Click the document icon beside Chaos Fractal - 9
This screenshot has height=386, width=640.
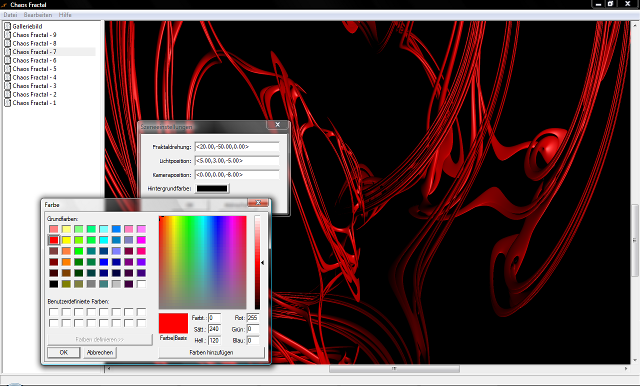point(7,35)
